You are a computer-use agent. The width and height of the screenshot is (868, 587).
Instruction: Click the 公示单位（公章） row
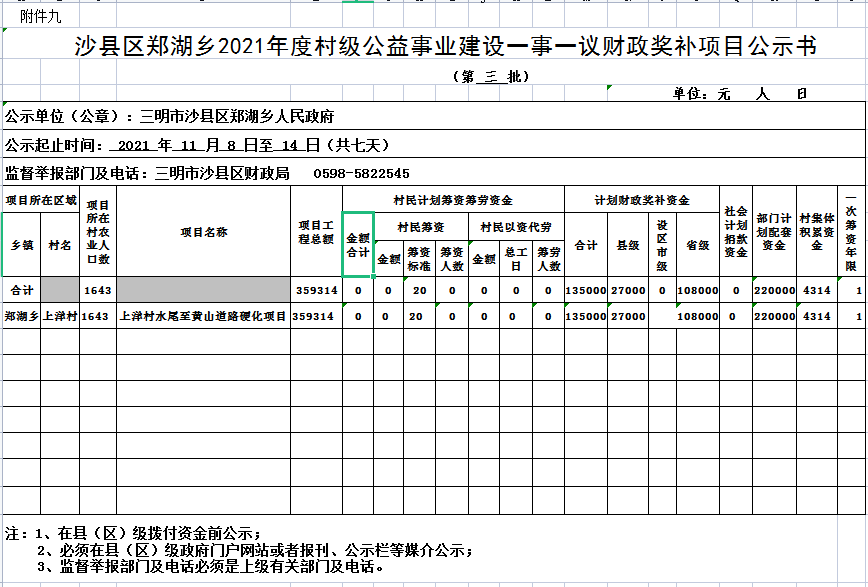coord(170,116)
